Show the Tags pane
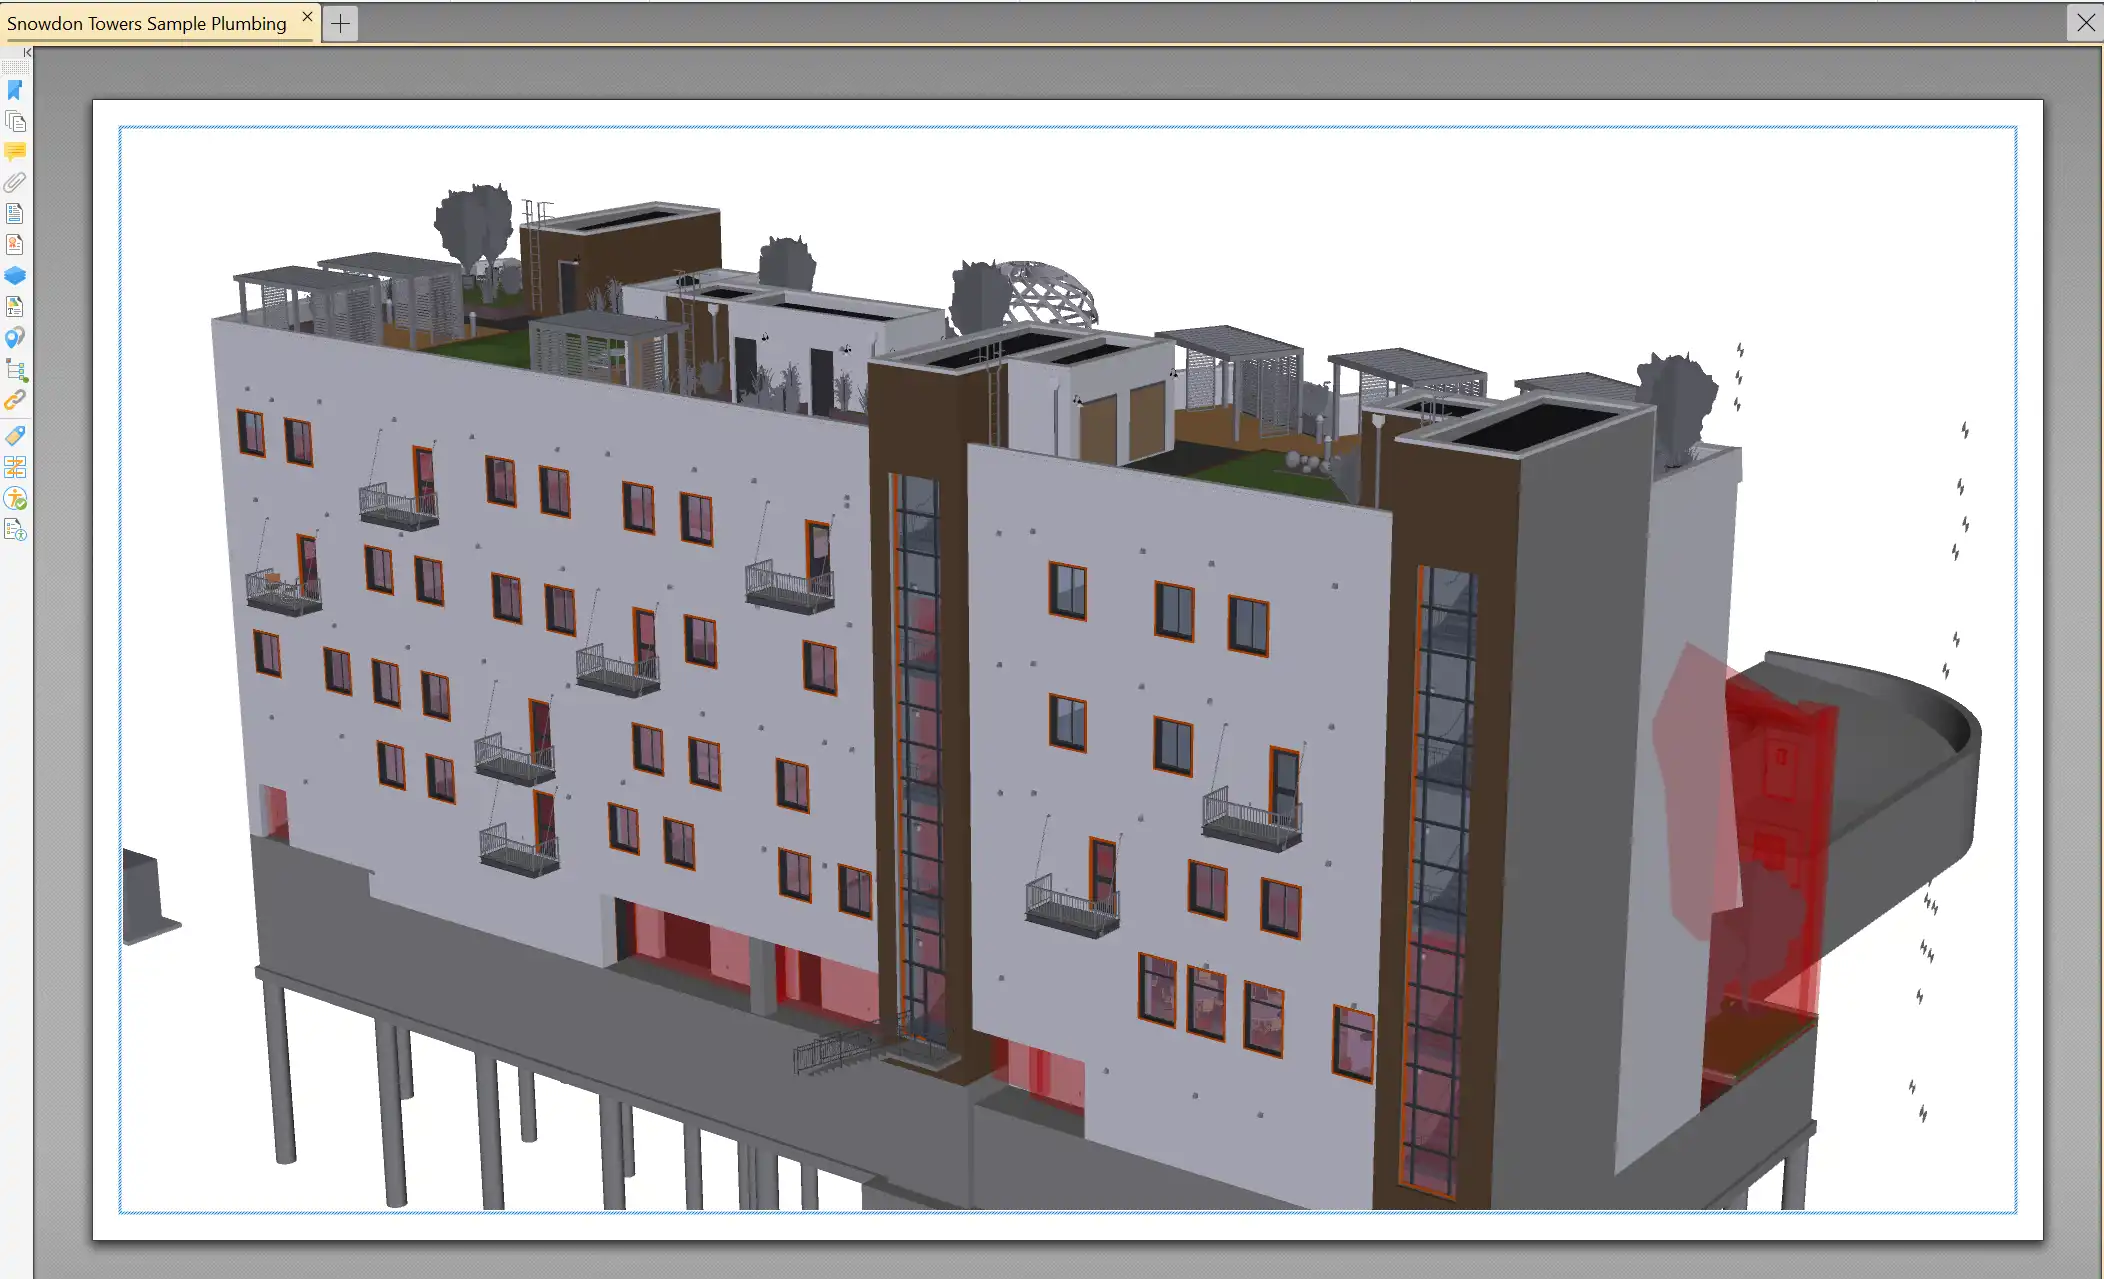 (15, 436)
